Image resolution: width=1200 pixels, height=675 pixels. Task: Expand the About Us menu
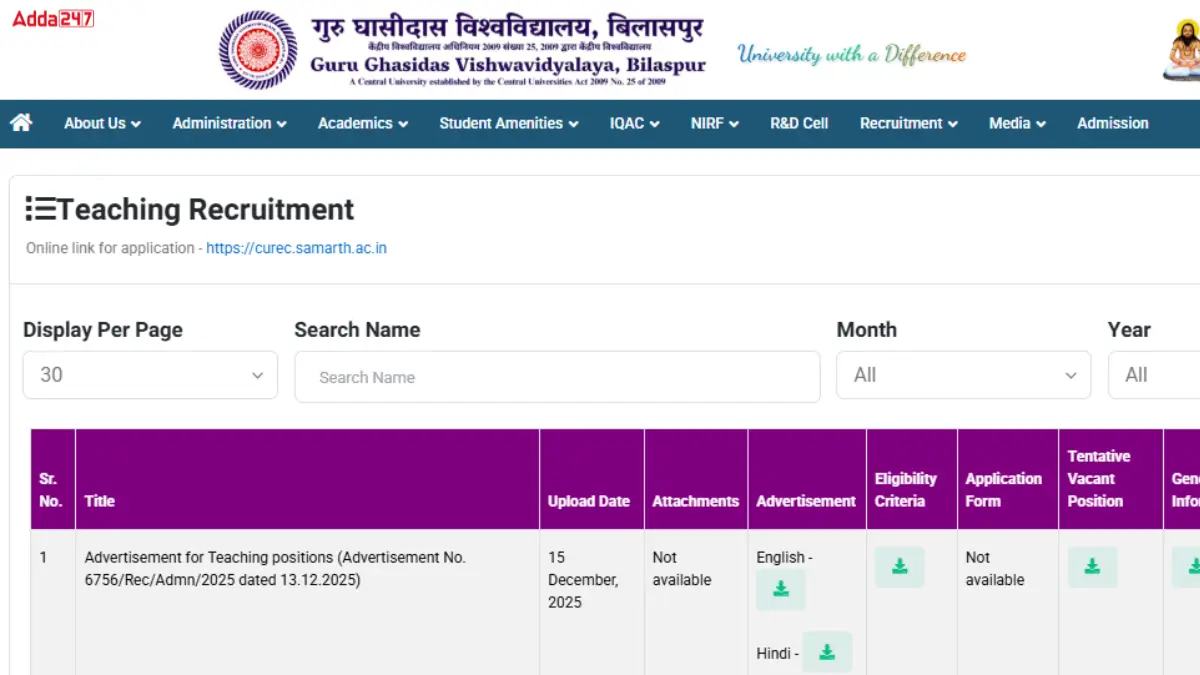tap(102, 123)
